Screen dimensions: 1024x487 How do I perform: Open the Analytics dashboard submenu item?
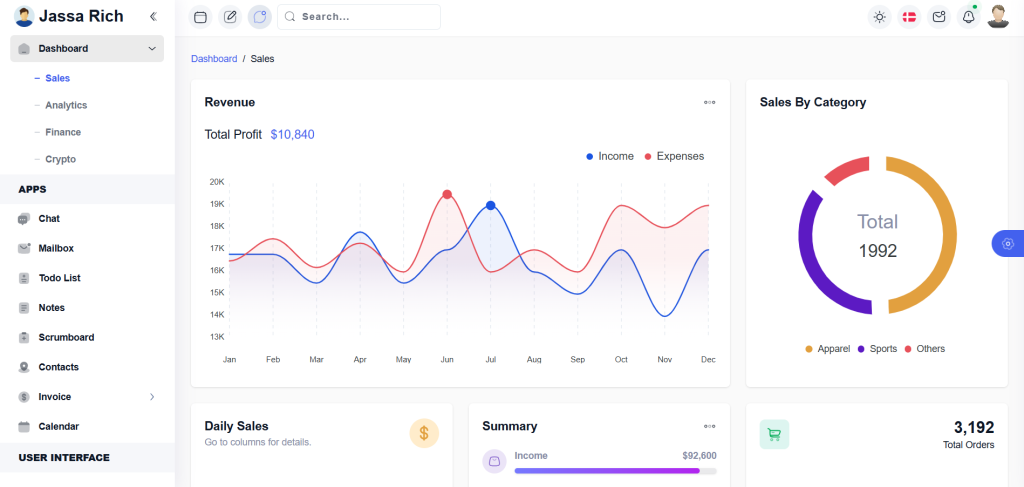(x=66, y=105)
